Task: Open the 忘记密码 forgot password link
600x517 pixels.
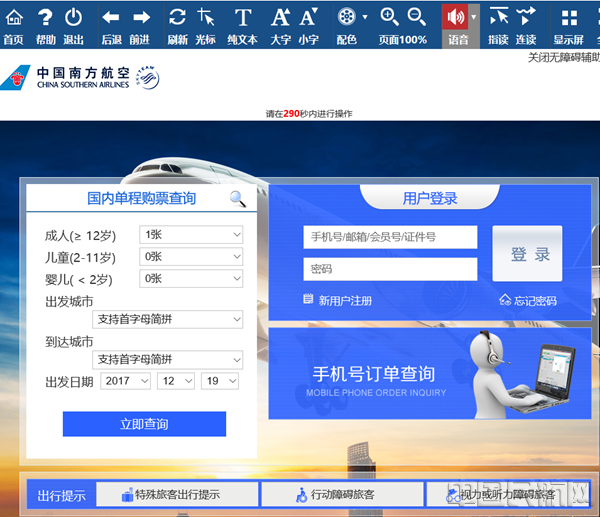Action: click(535, 301)
